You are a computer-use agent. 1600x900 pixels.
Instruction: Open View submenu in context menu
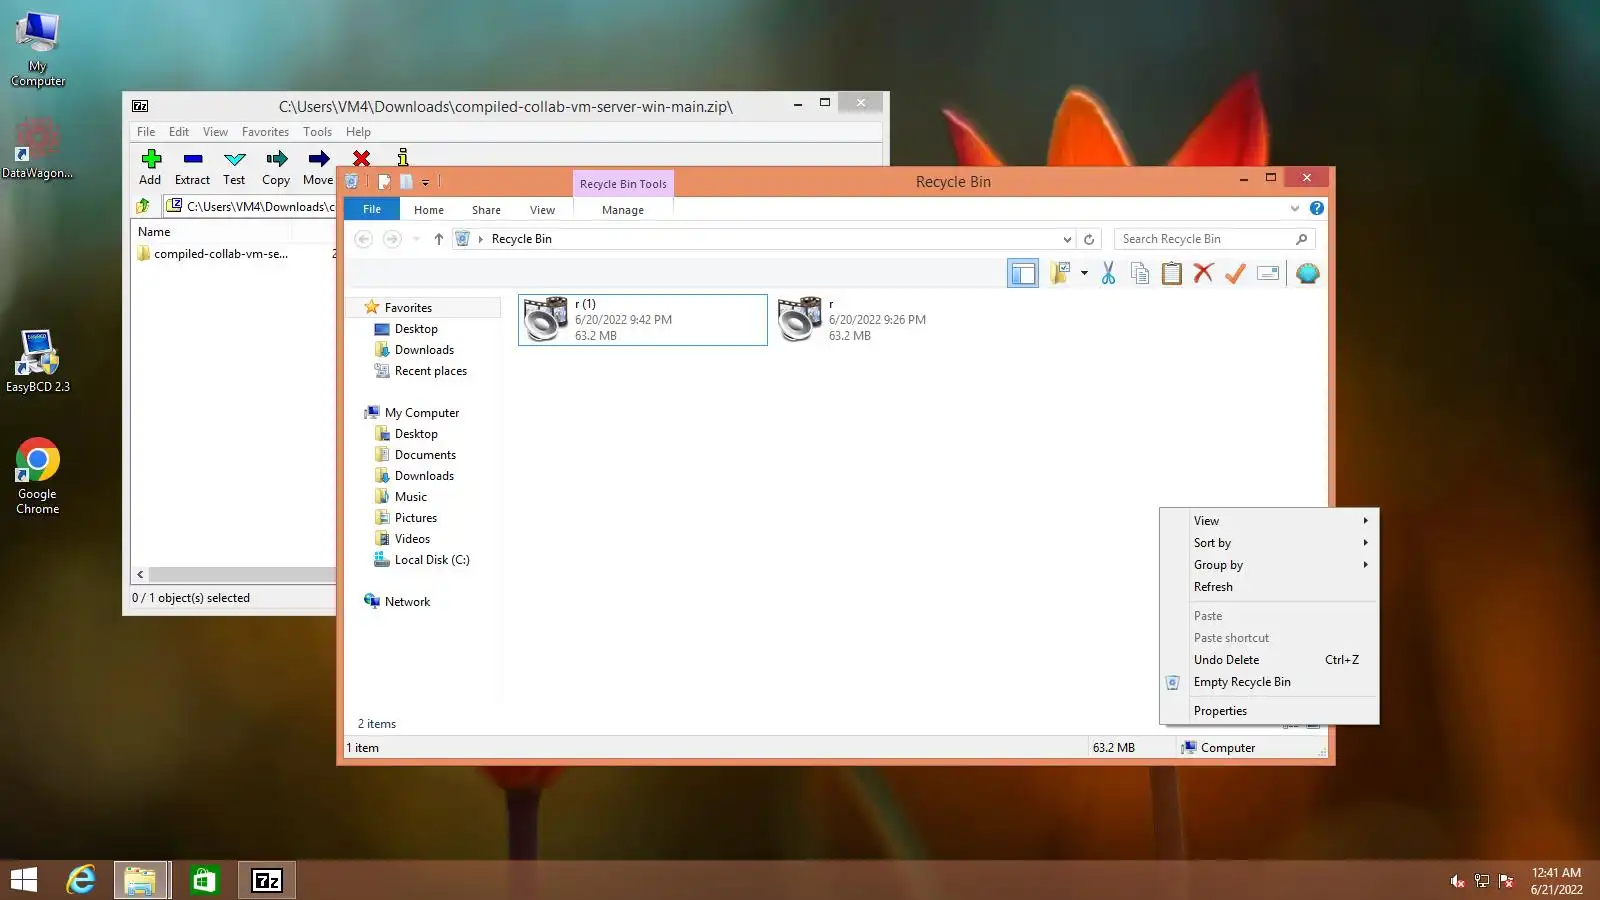tap(1269, 521)
